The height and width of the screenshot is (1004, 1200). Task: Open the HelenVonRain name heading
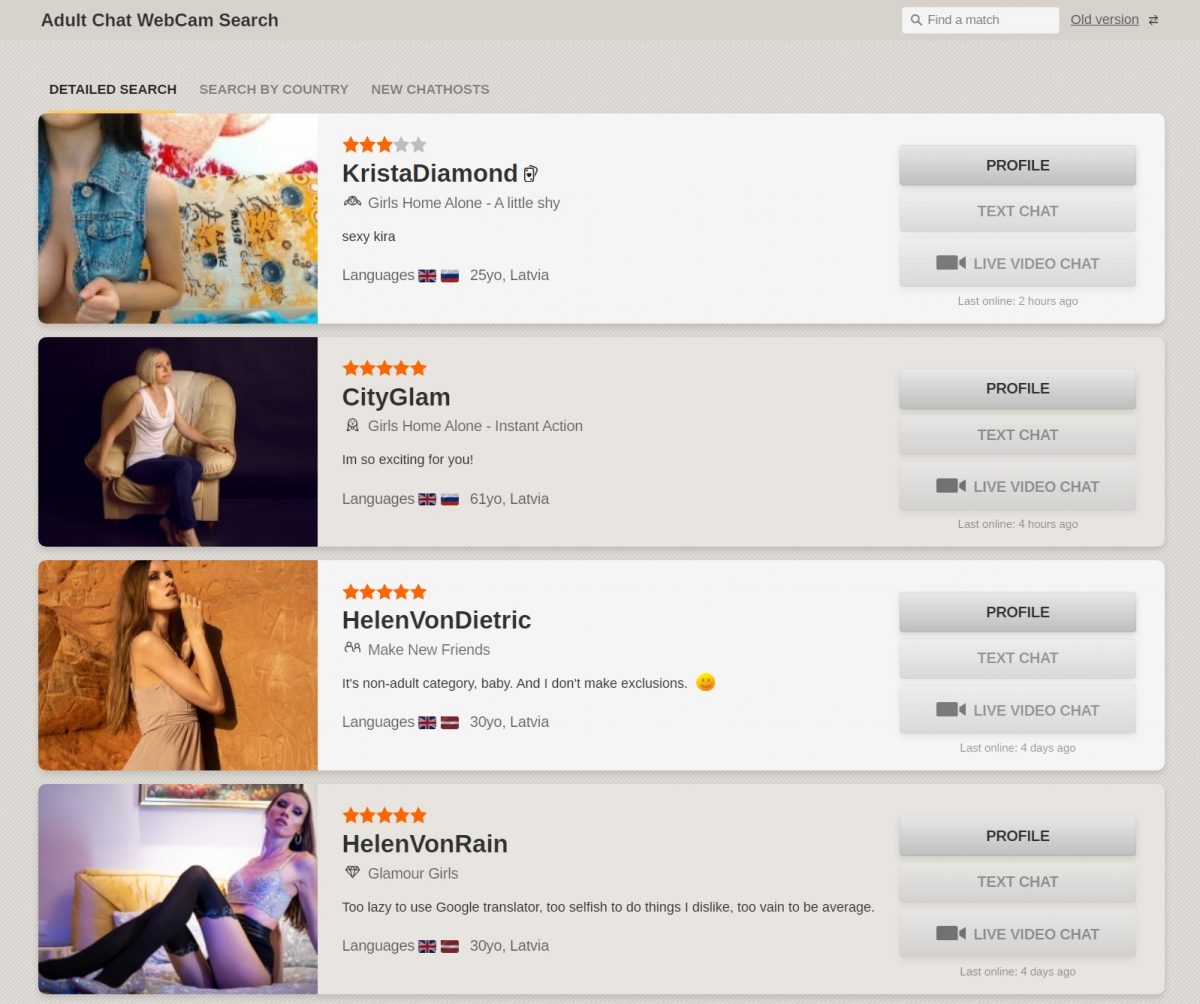point(425,844)
